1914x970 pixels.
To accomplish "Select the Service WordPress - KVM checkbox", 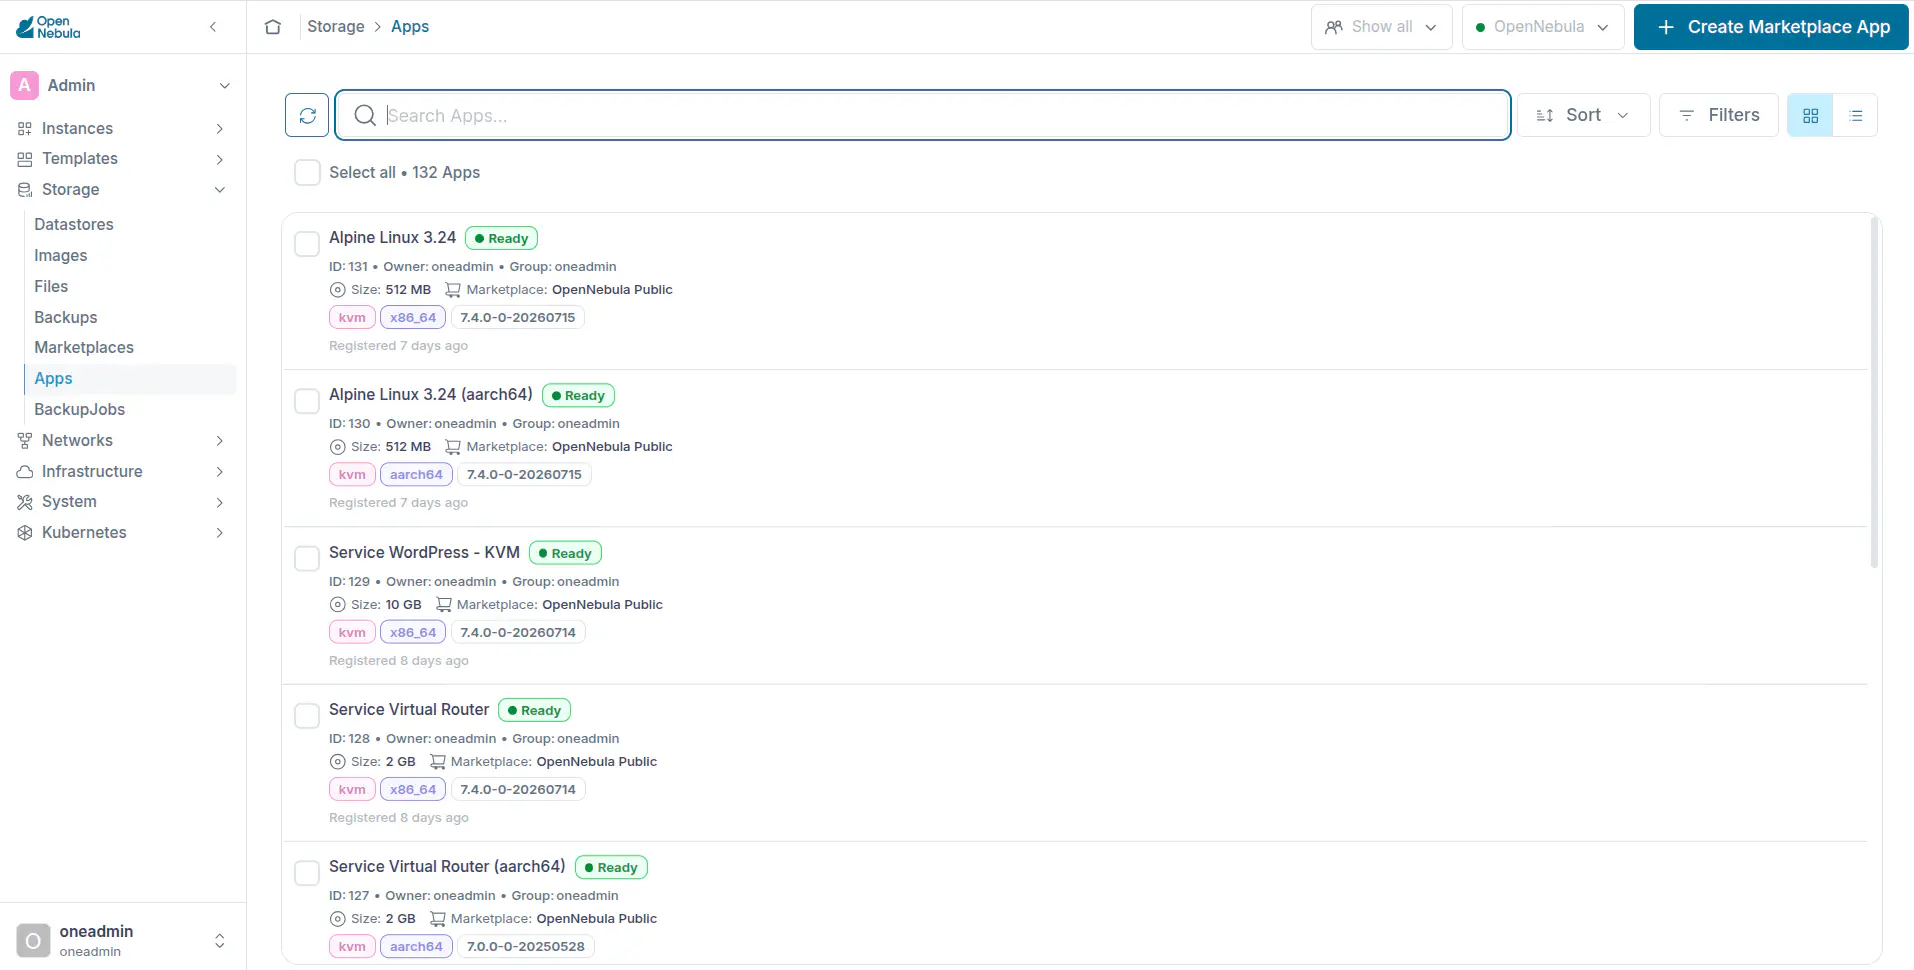I will (307, 559).
